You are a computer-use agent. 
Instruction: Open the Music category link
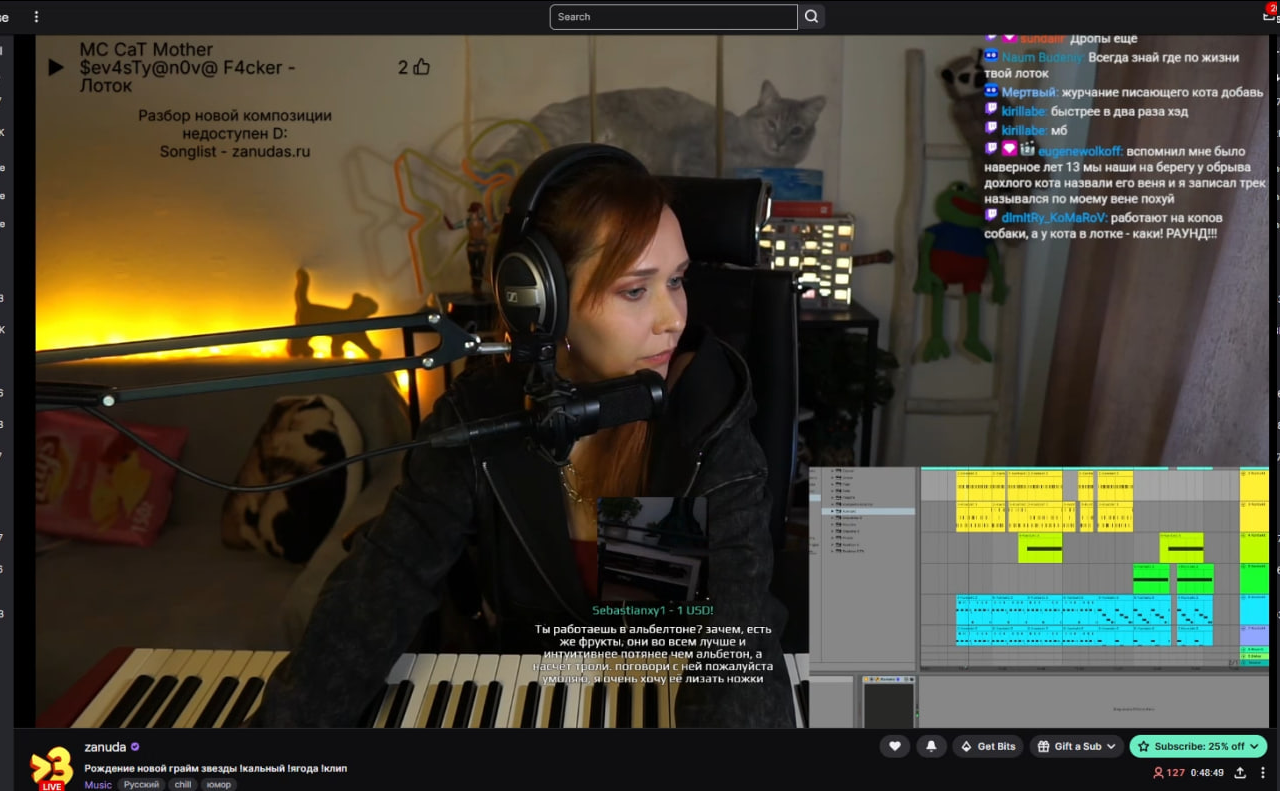click(x=98, y=785)
